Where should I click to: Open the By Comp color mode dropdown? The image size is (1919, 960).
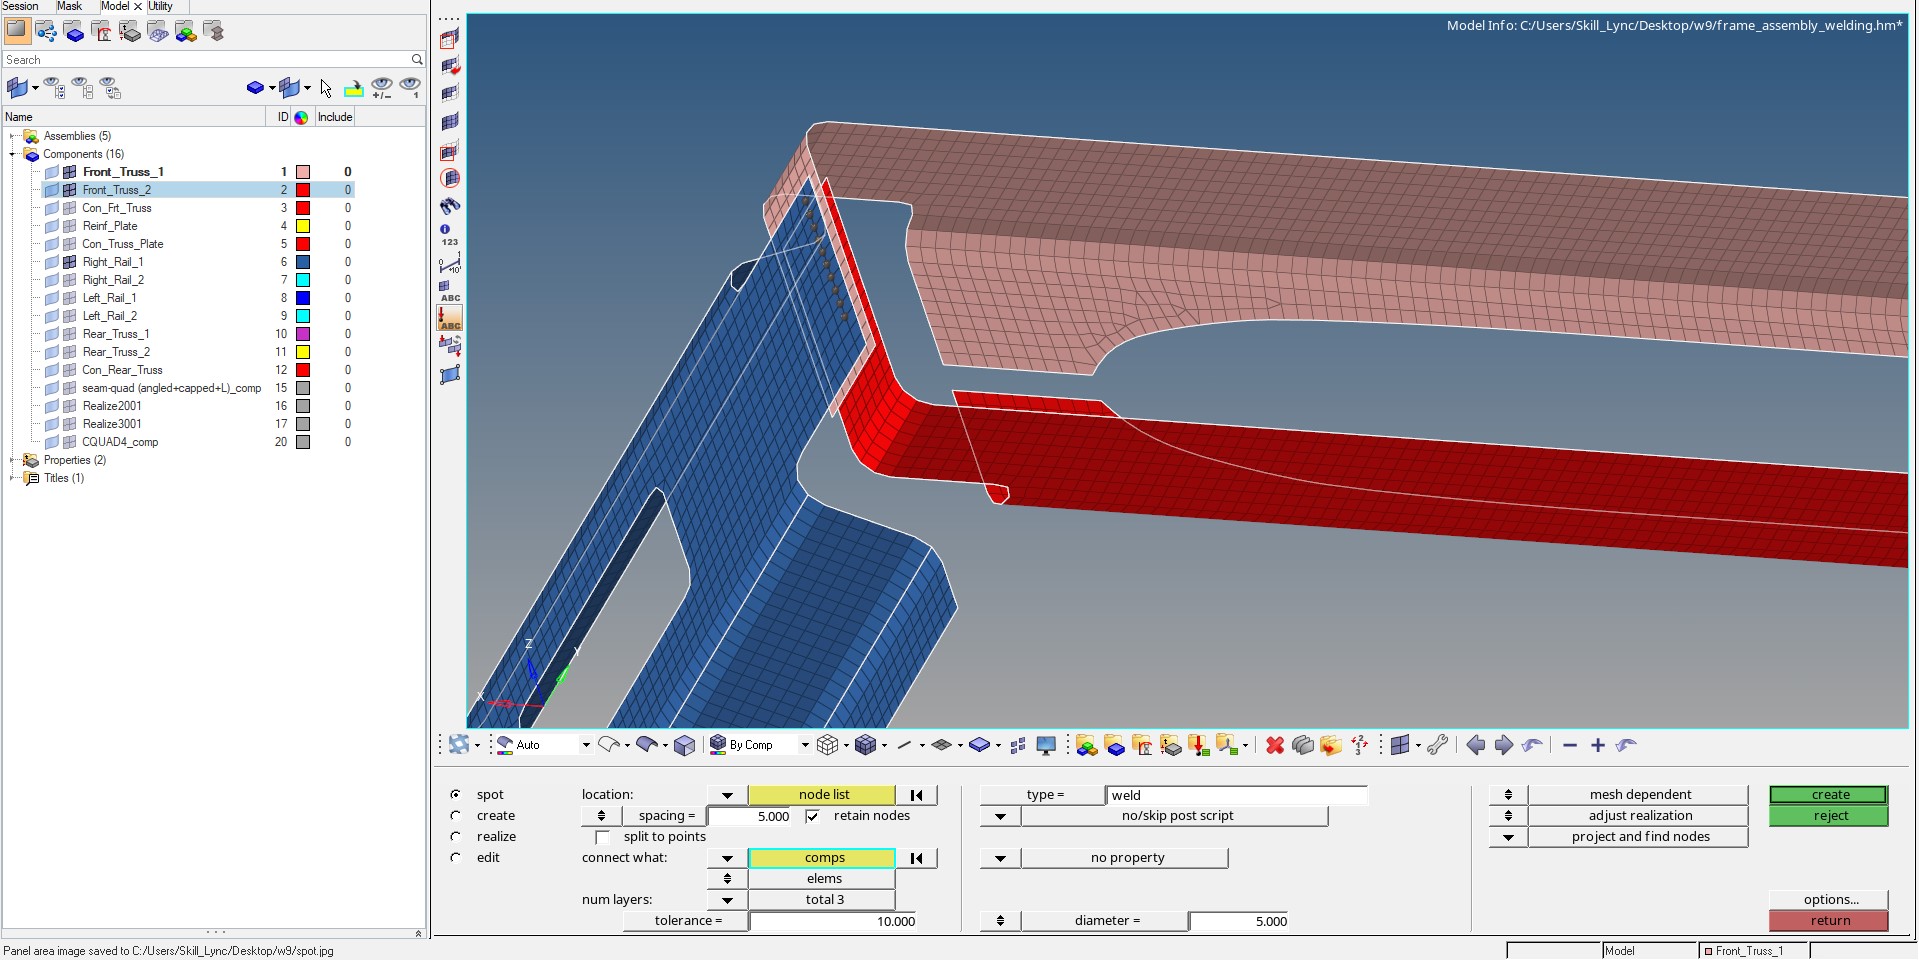tap(805, 745)
